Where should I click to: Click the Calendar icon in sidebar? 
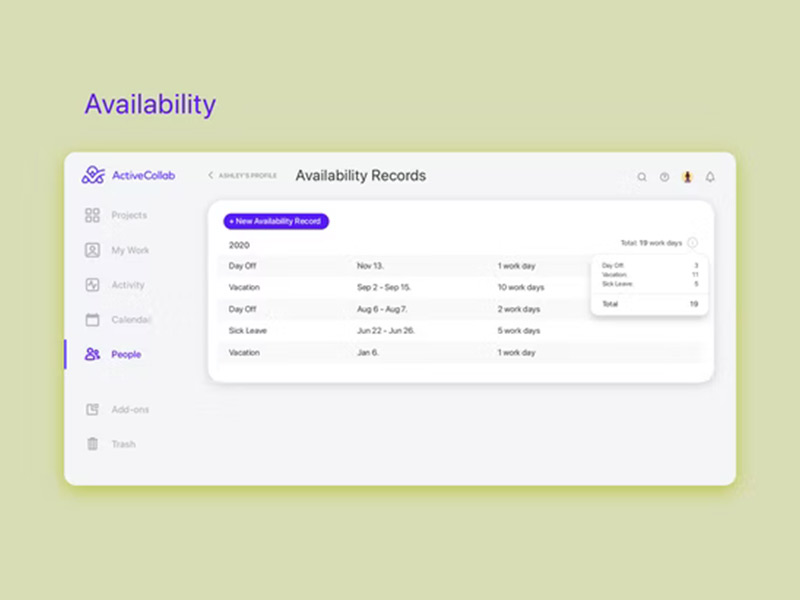pos(92,320)
